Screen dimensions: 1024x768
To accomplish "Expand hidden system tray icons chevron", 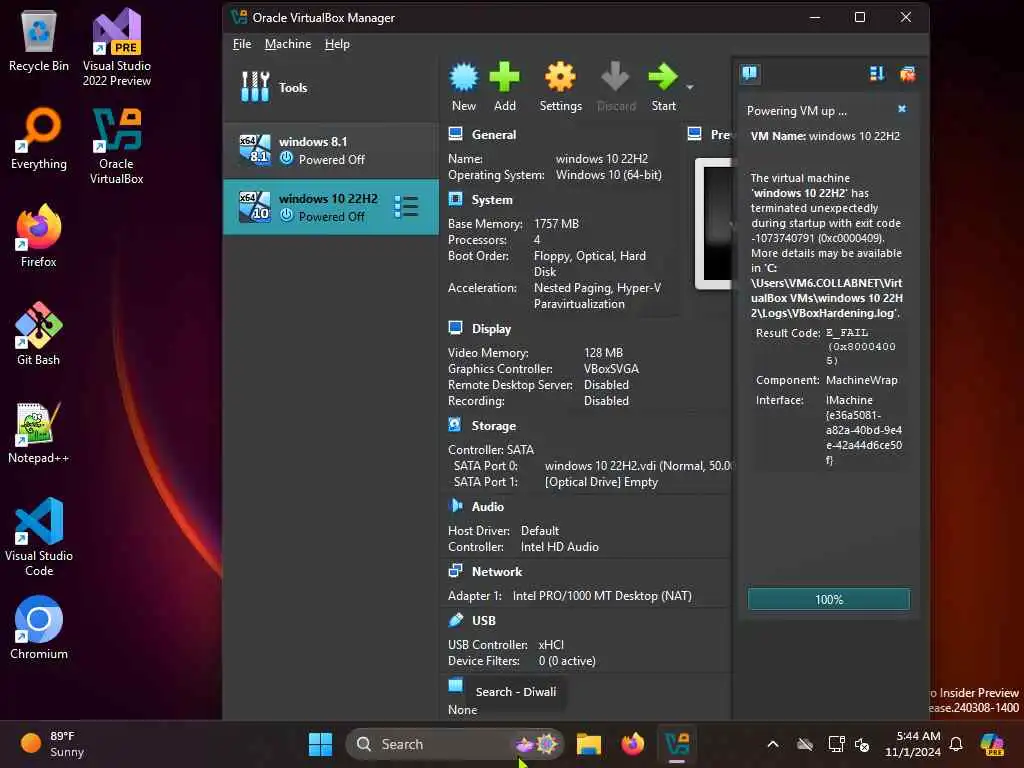I will coord(773,744).
